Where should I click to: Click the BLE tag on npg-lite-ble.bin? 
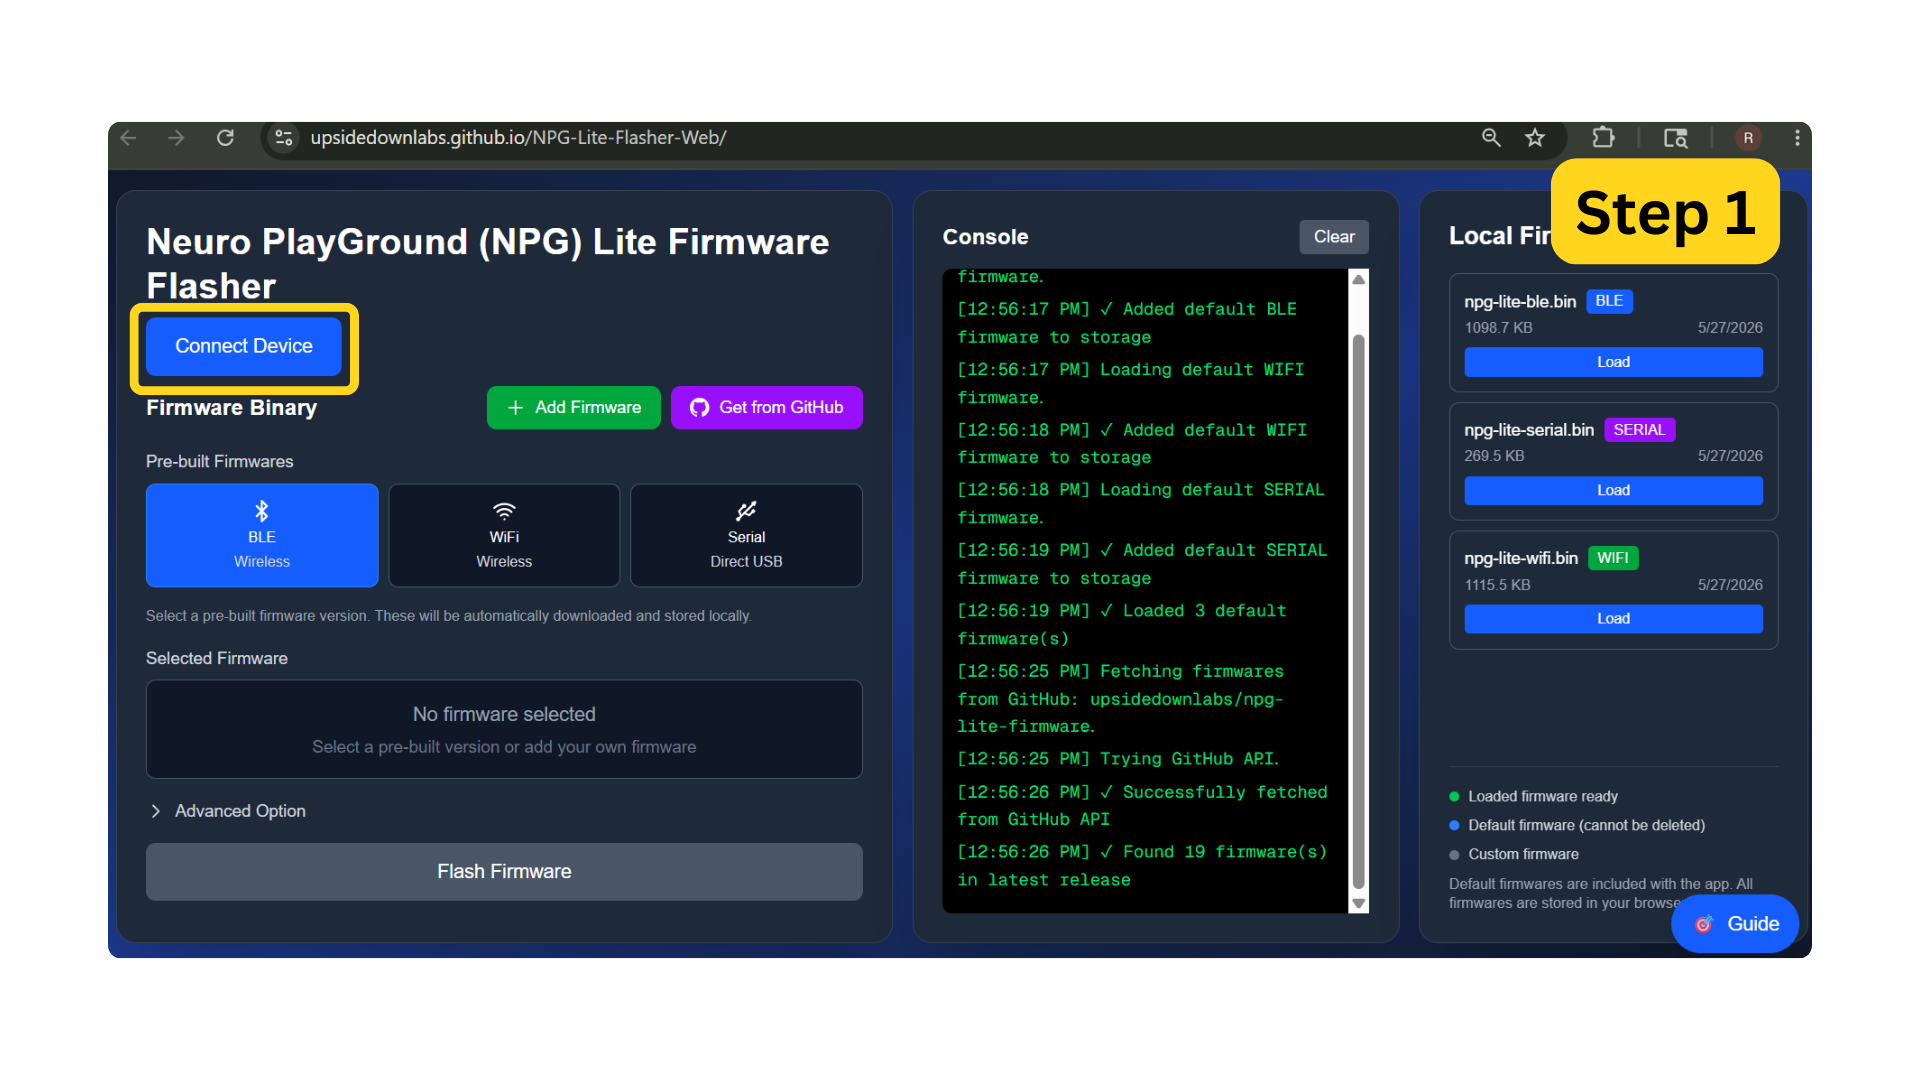click(x=1609, y=301)
